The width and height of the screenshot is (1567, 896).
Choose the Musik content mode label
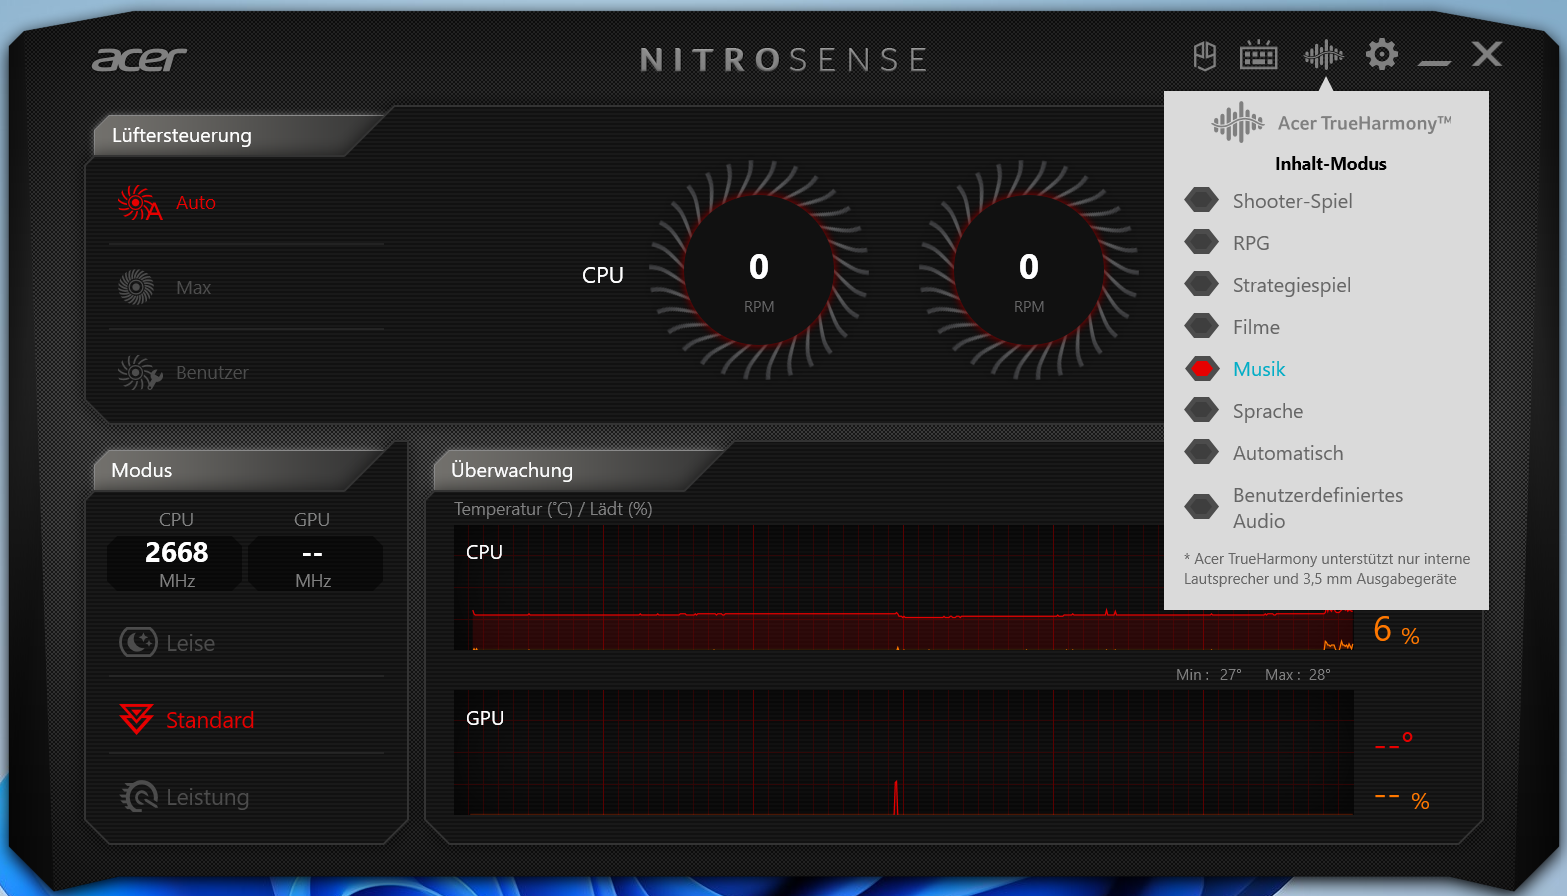point(1259,369)
